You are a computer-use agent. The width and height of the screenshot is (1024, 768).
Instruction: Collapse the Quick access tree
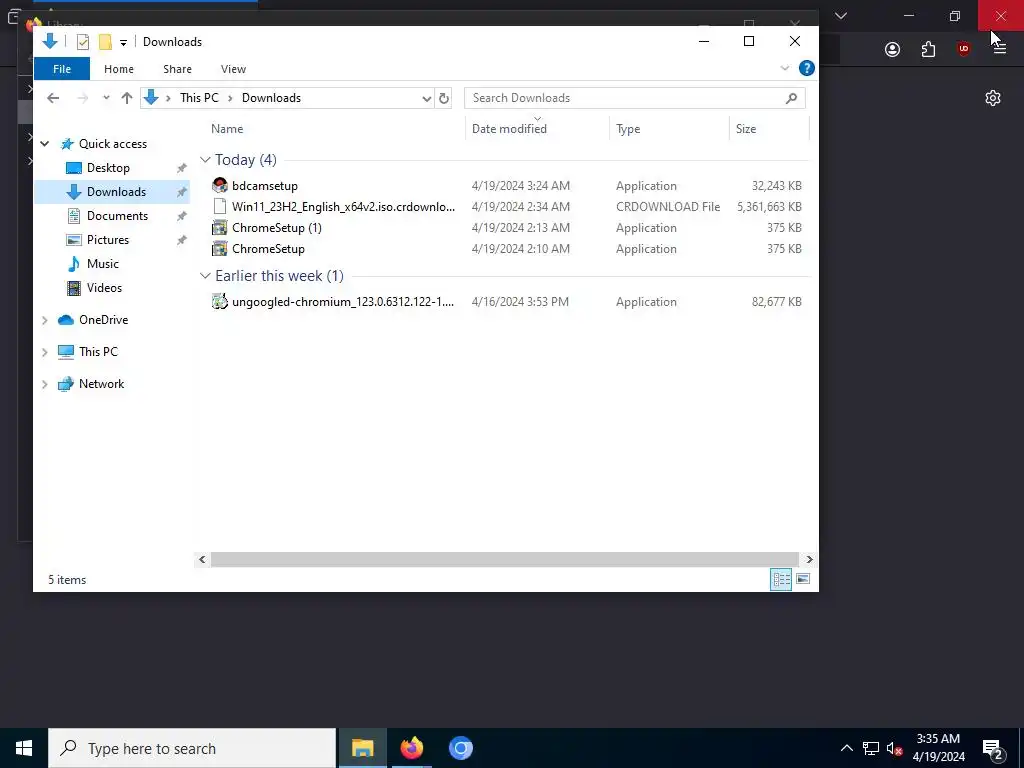(44, 144)
